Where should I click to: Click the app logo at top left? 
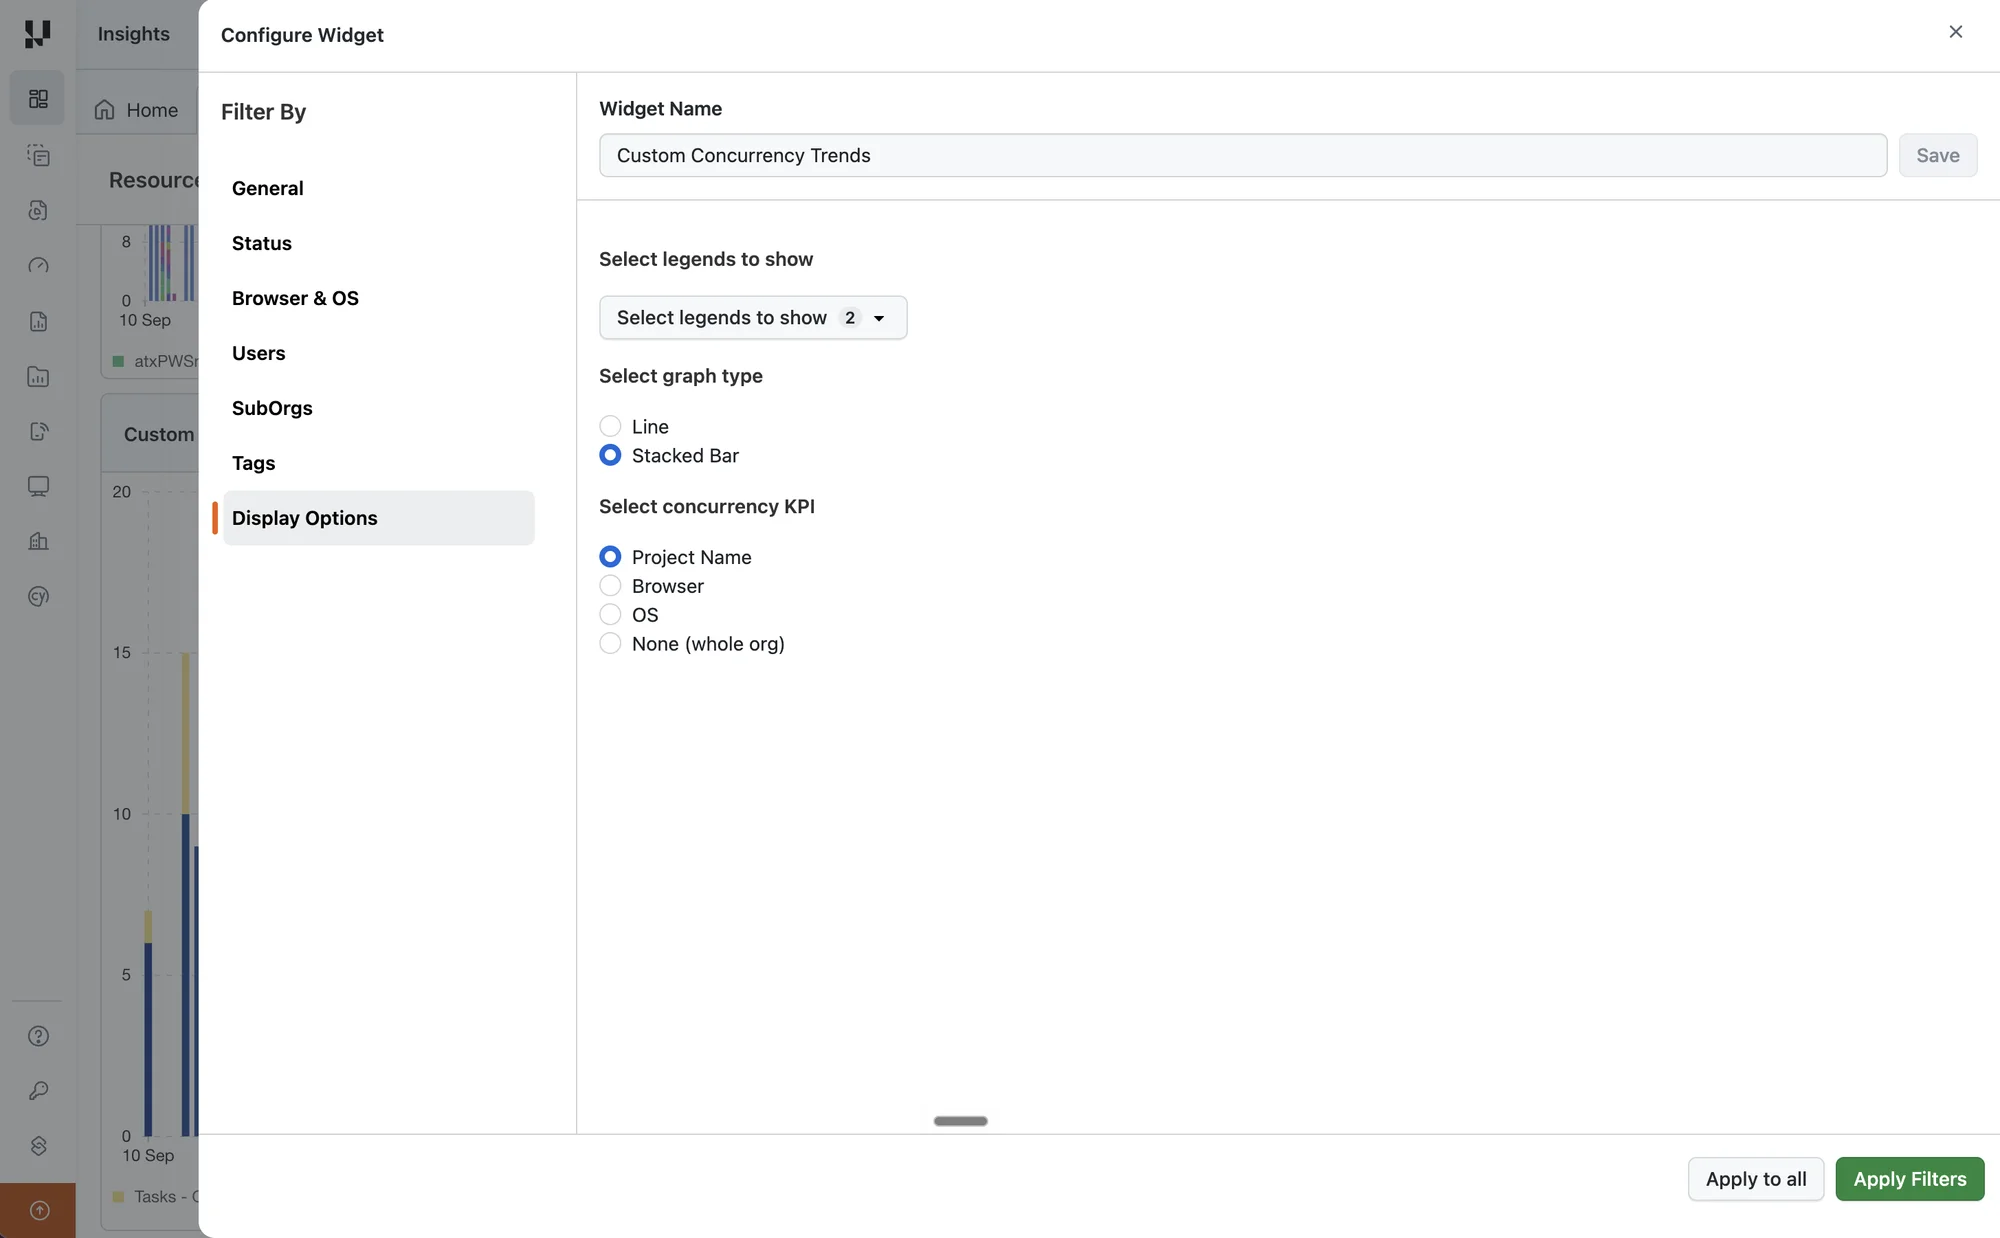coord(37,34)
